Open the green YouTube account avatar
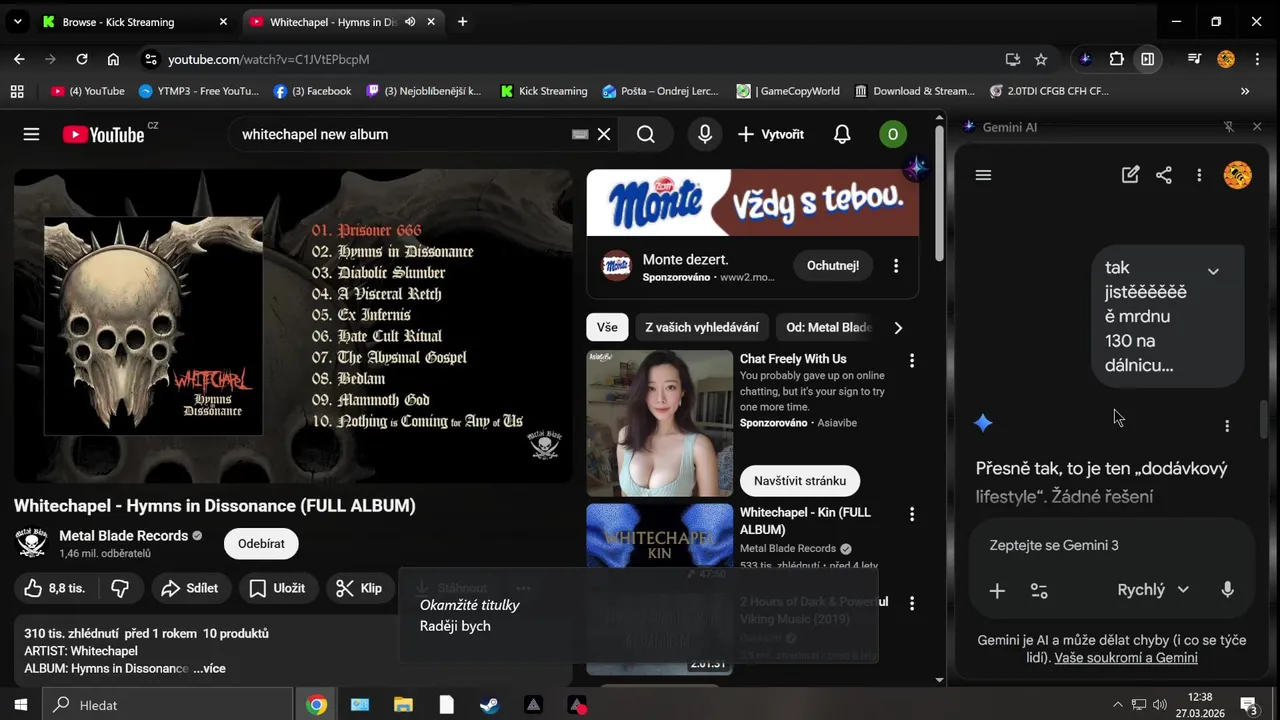The height and width of the screenshot is (720, 1280). (x=892, y=134)
